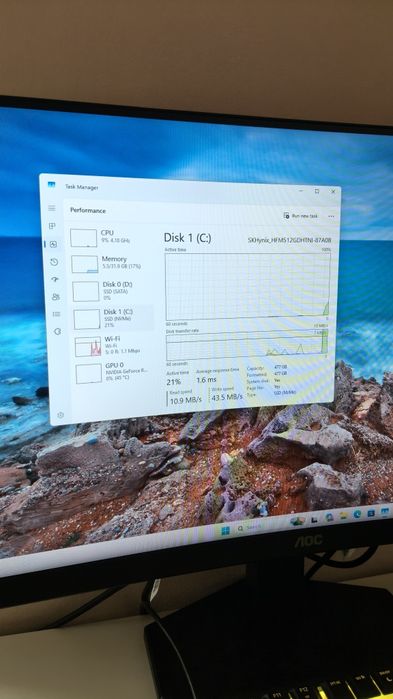393x699 pixels.
Task: Click the 10.9 MB/s read speed value
Action: point(186,400)
